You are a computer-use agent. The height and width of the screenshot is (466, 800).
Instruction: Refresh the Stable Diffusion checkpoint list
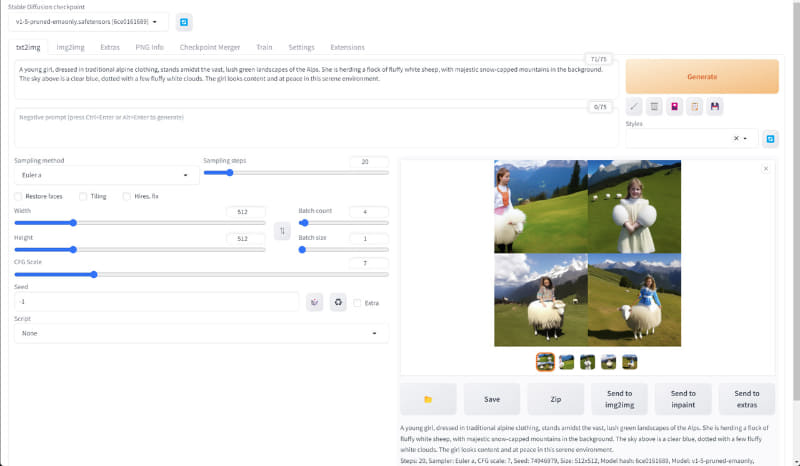coord(184,22)
